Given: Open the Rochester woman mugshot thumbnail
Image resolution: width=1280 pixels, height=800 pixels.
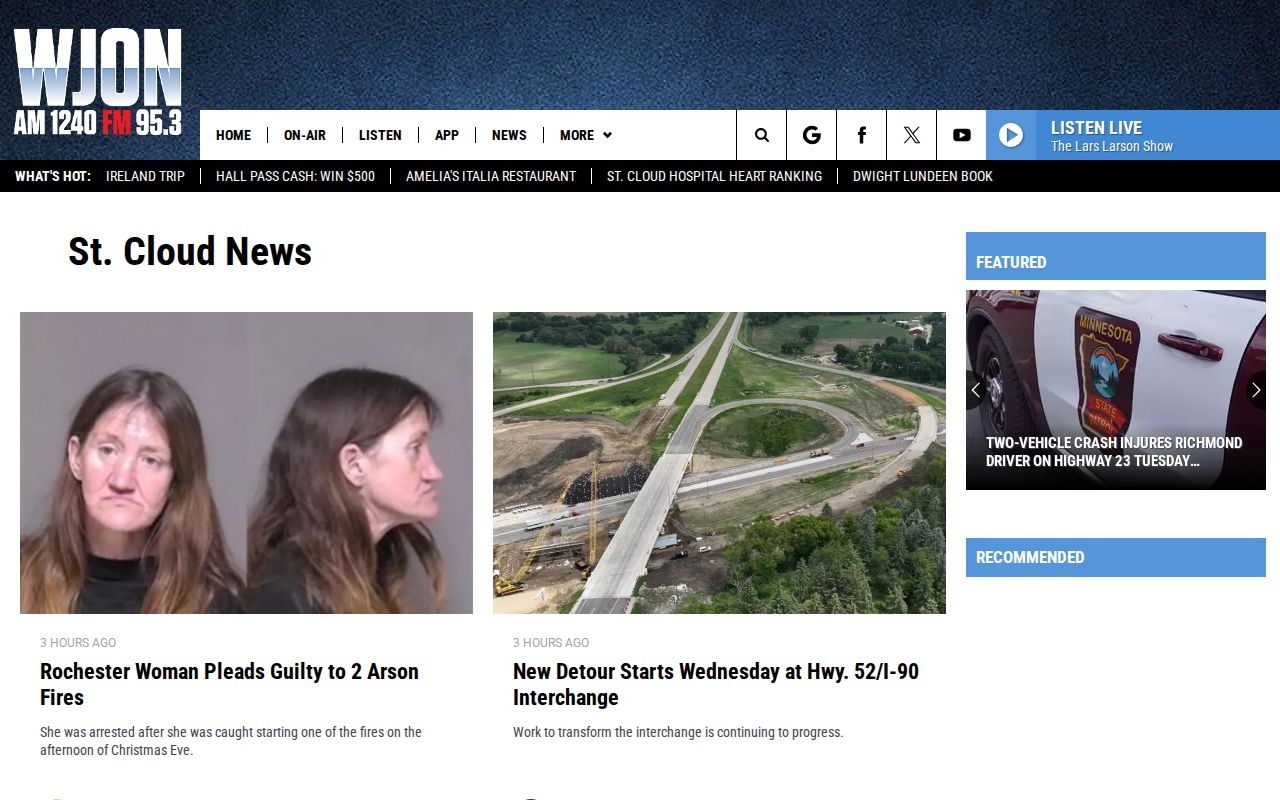Looking at the screenshot, I should 246,463.
